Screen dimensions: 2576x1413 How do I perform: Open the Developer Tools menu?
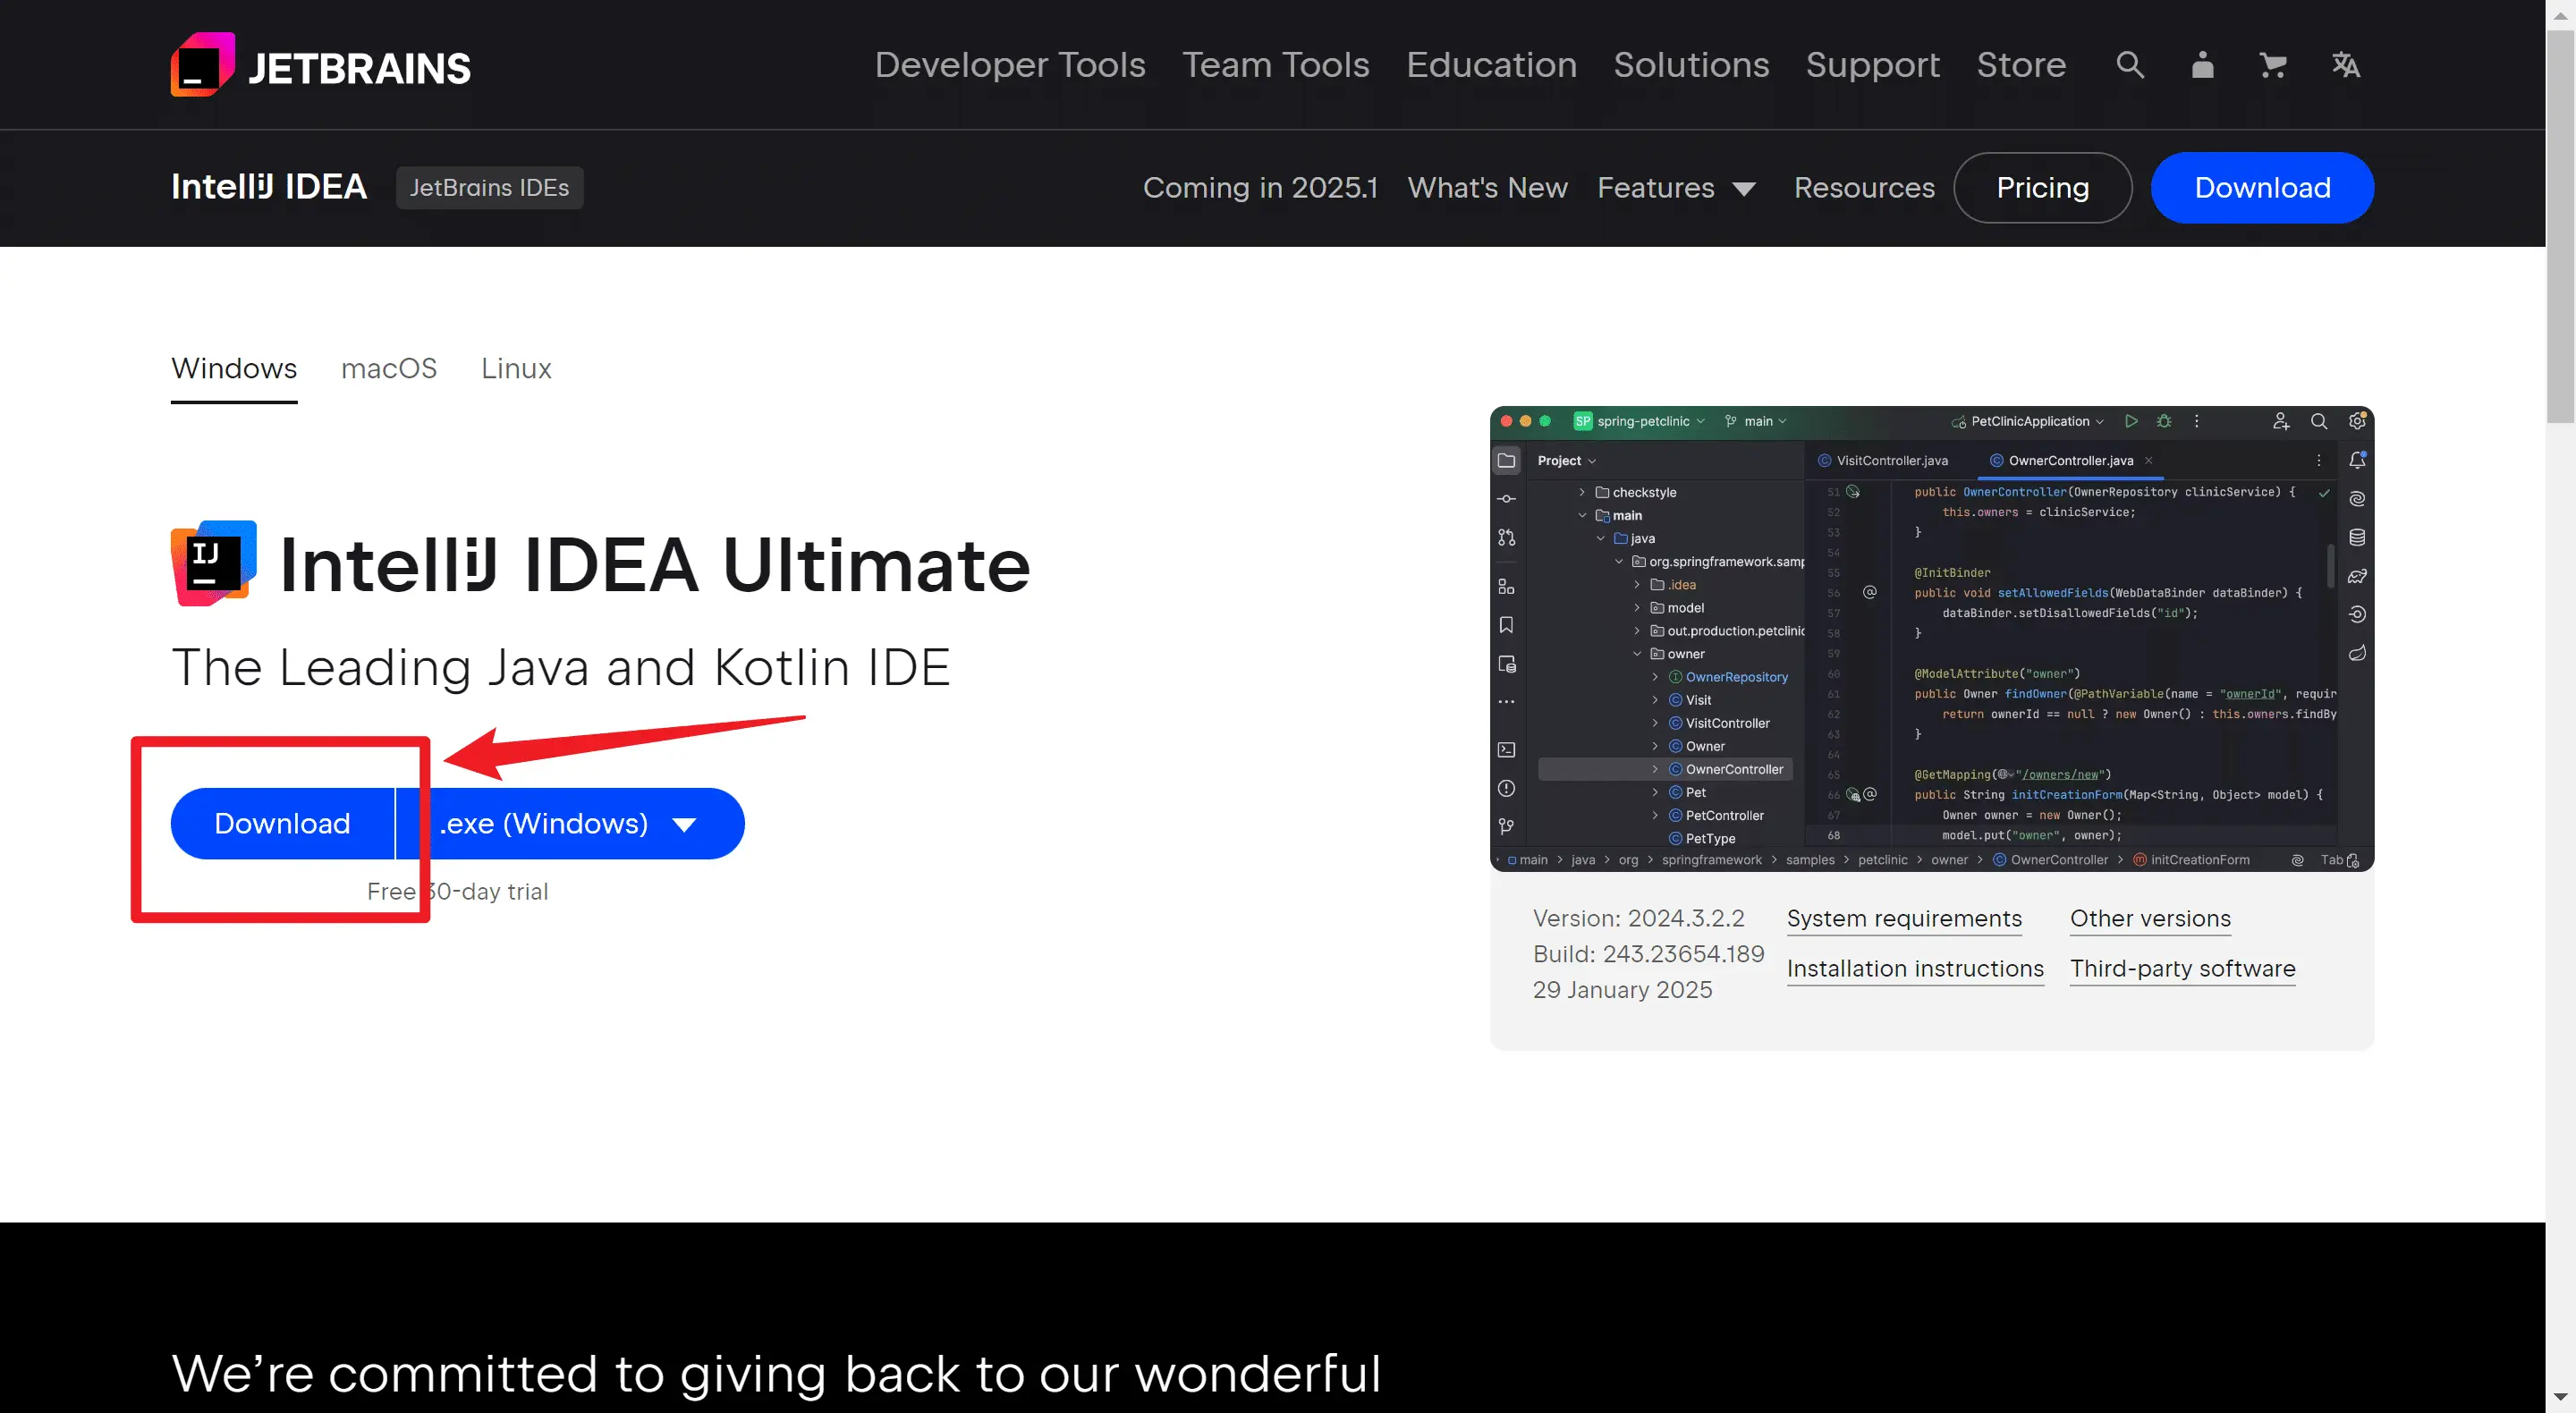point(1010,65)
